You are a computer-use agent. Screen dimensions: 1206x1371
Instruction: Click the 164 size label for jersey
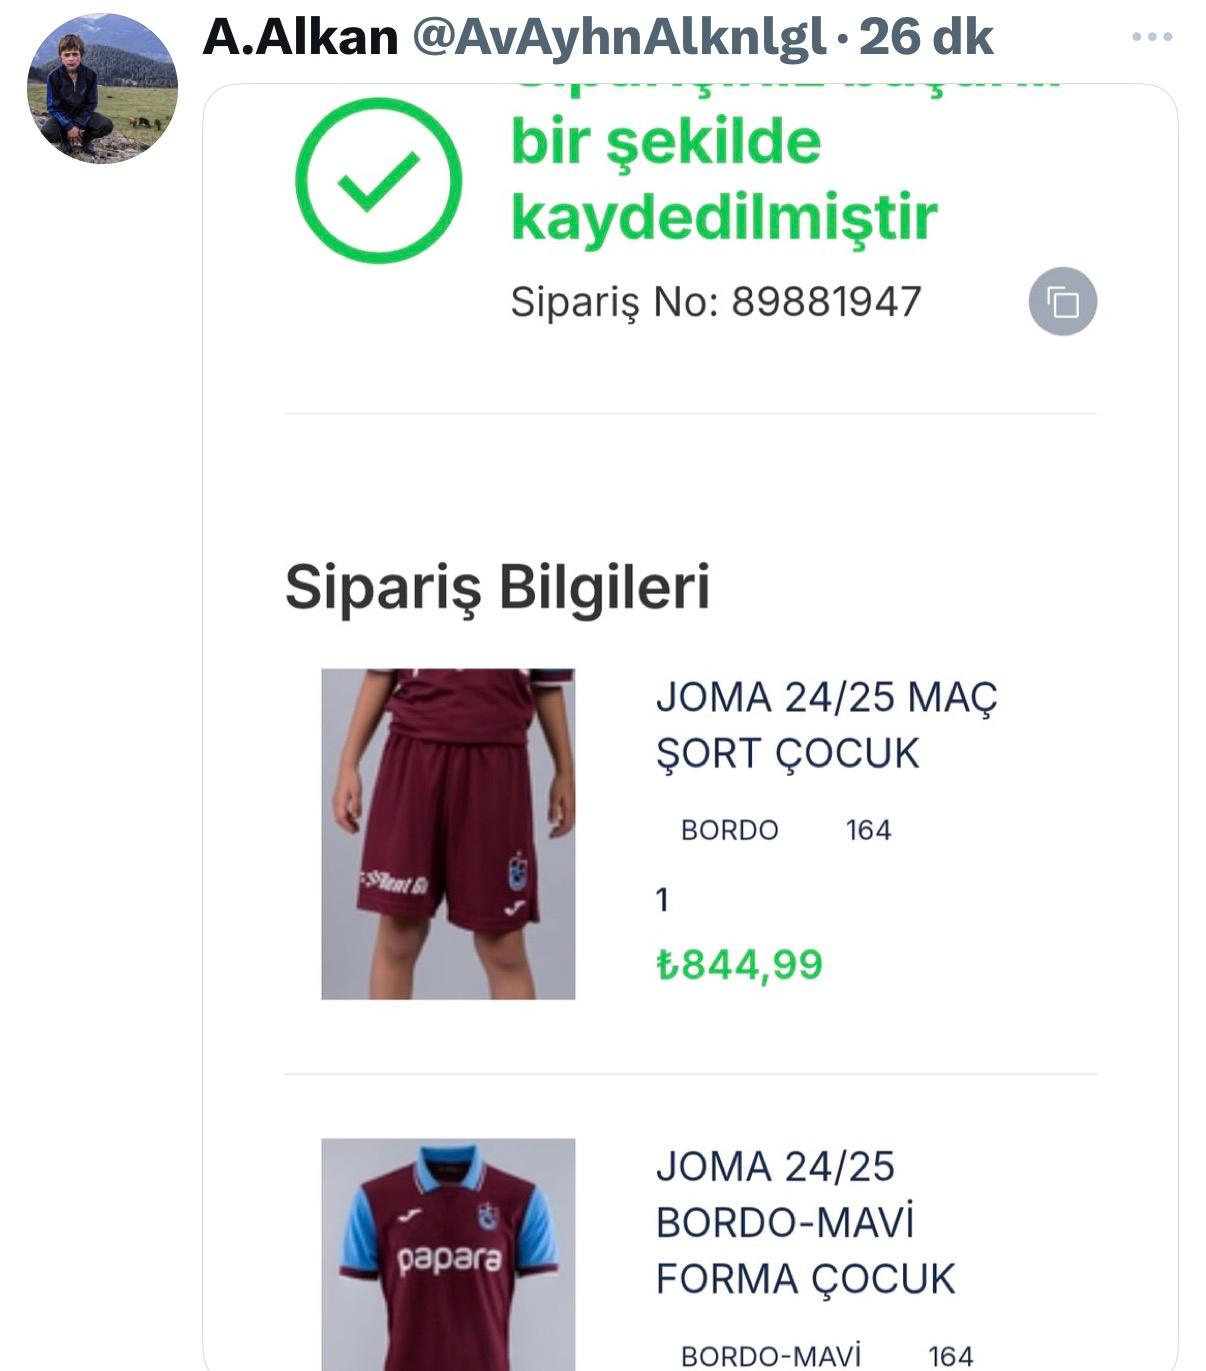950,1355
